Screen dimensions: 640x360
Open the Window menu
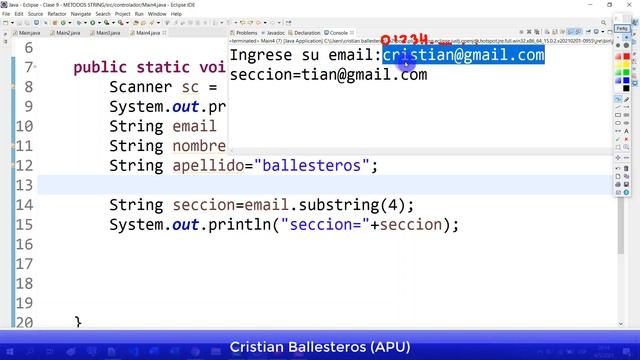click(157, 14)
